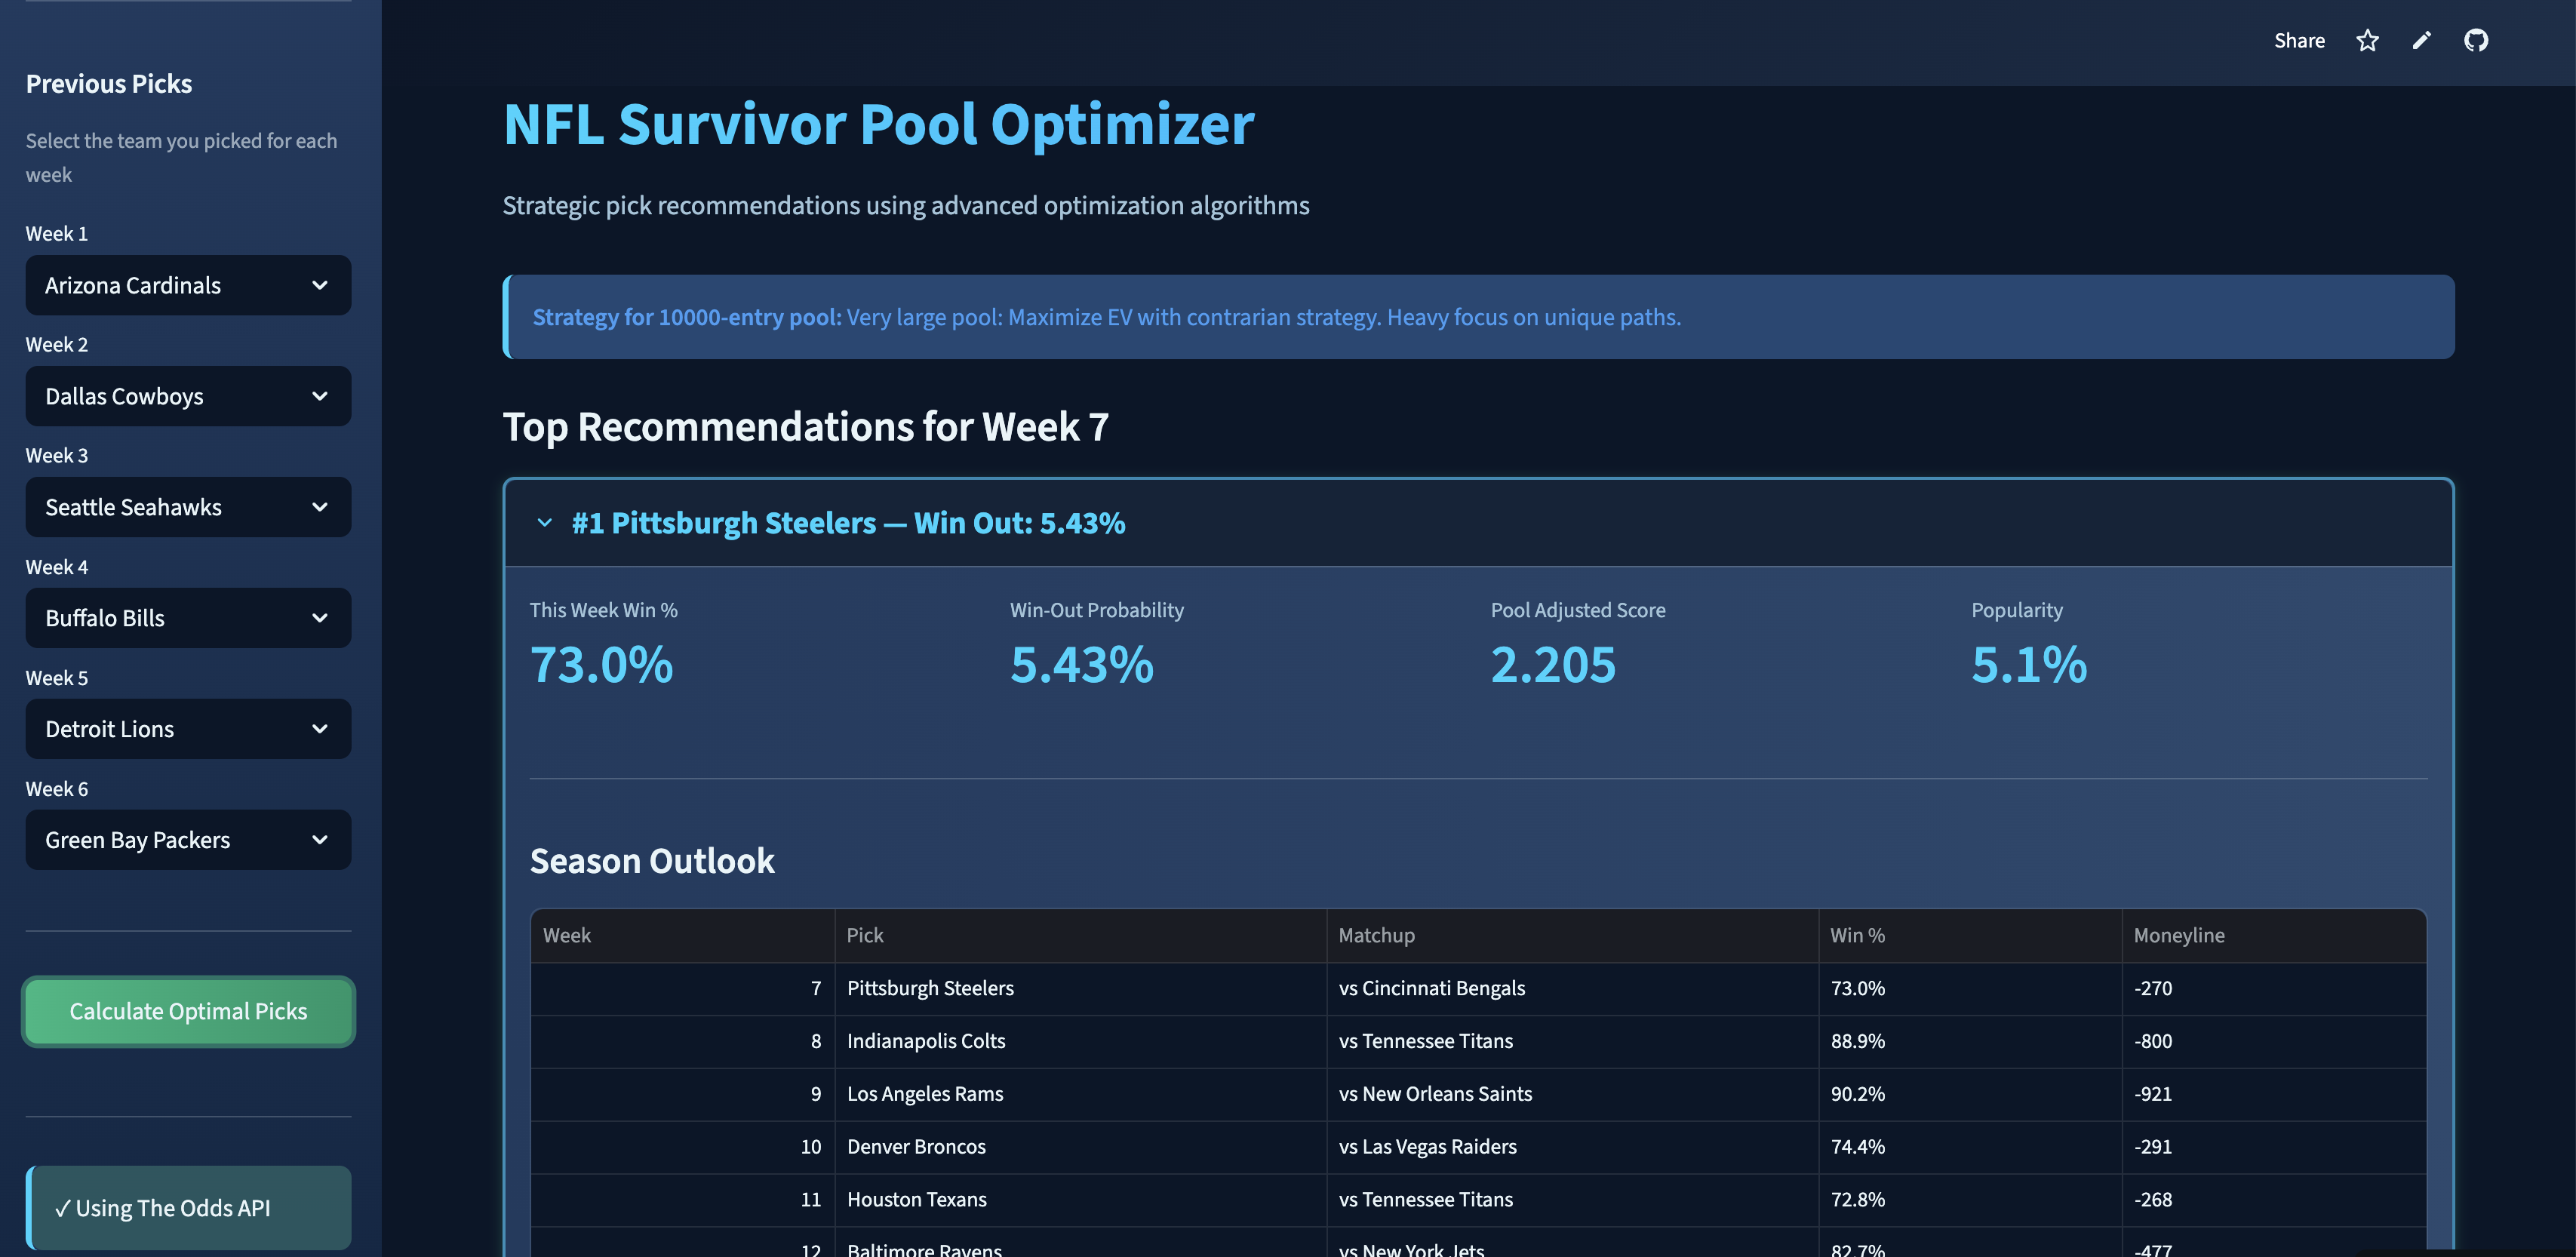Click the Win % column header

coord(1857,935)
